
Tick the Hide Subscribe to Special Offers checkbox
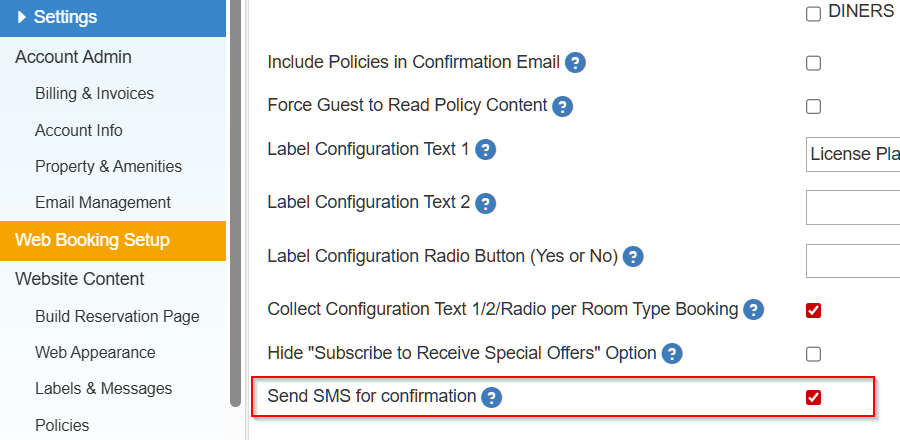813,354
